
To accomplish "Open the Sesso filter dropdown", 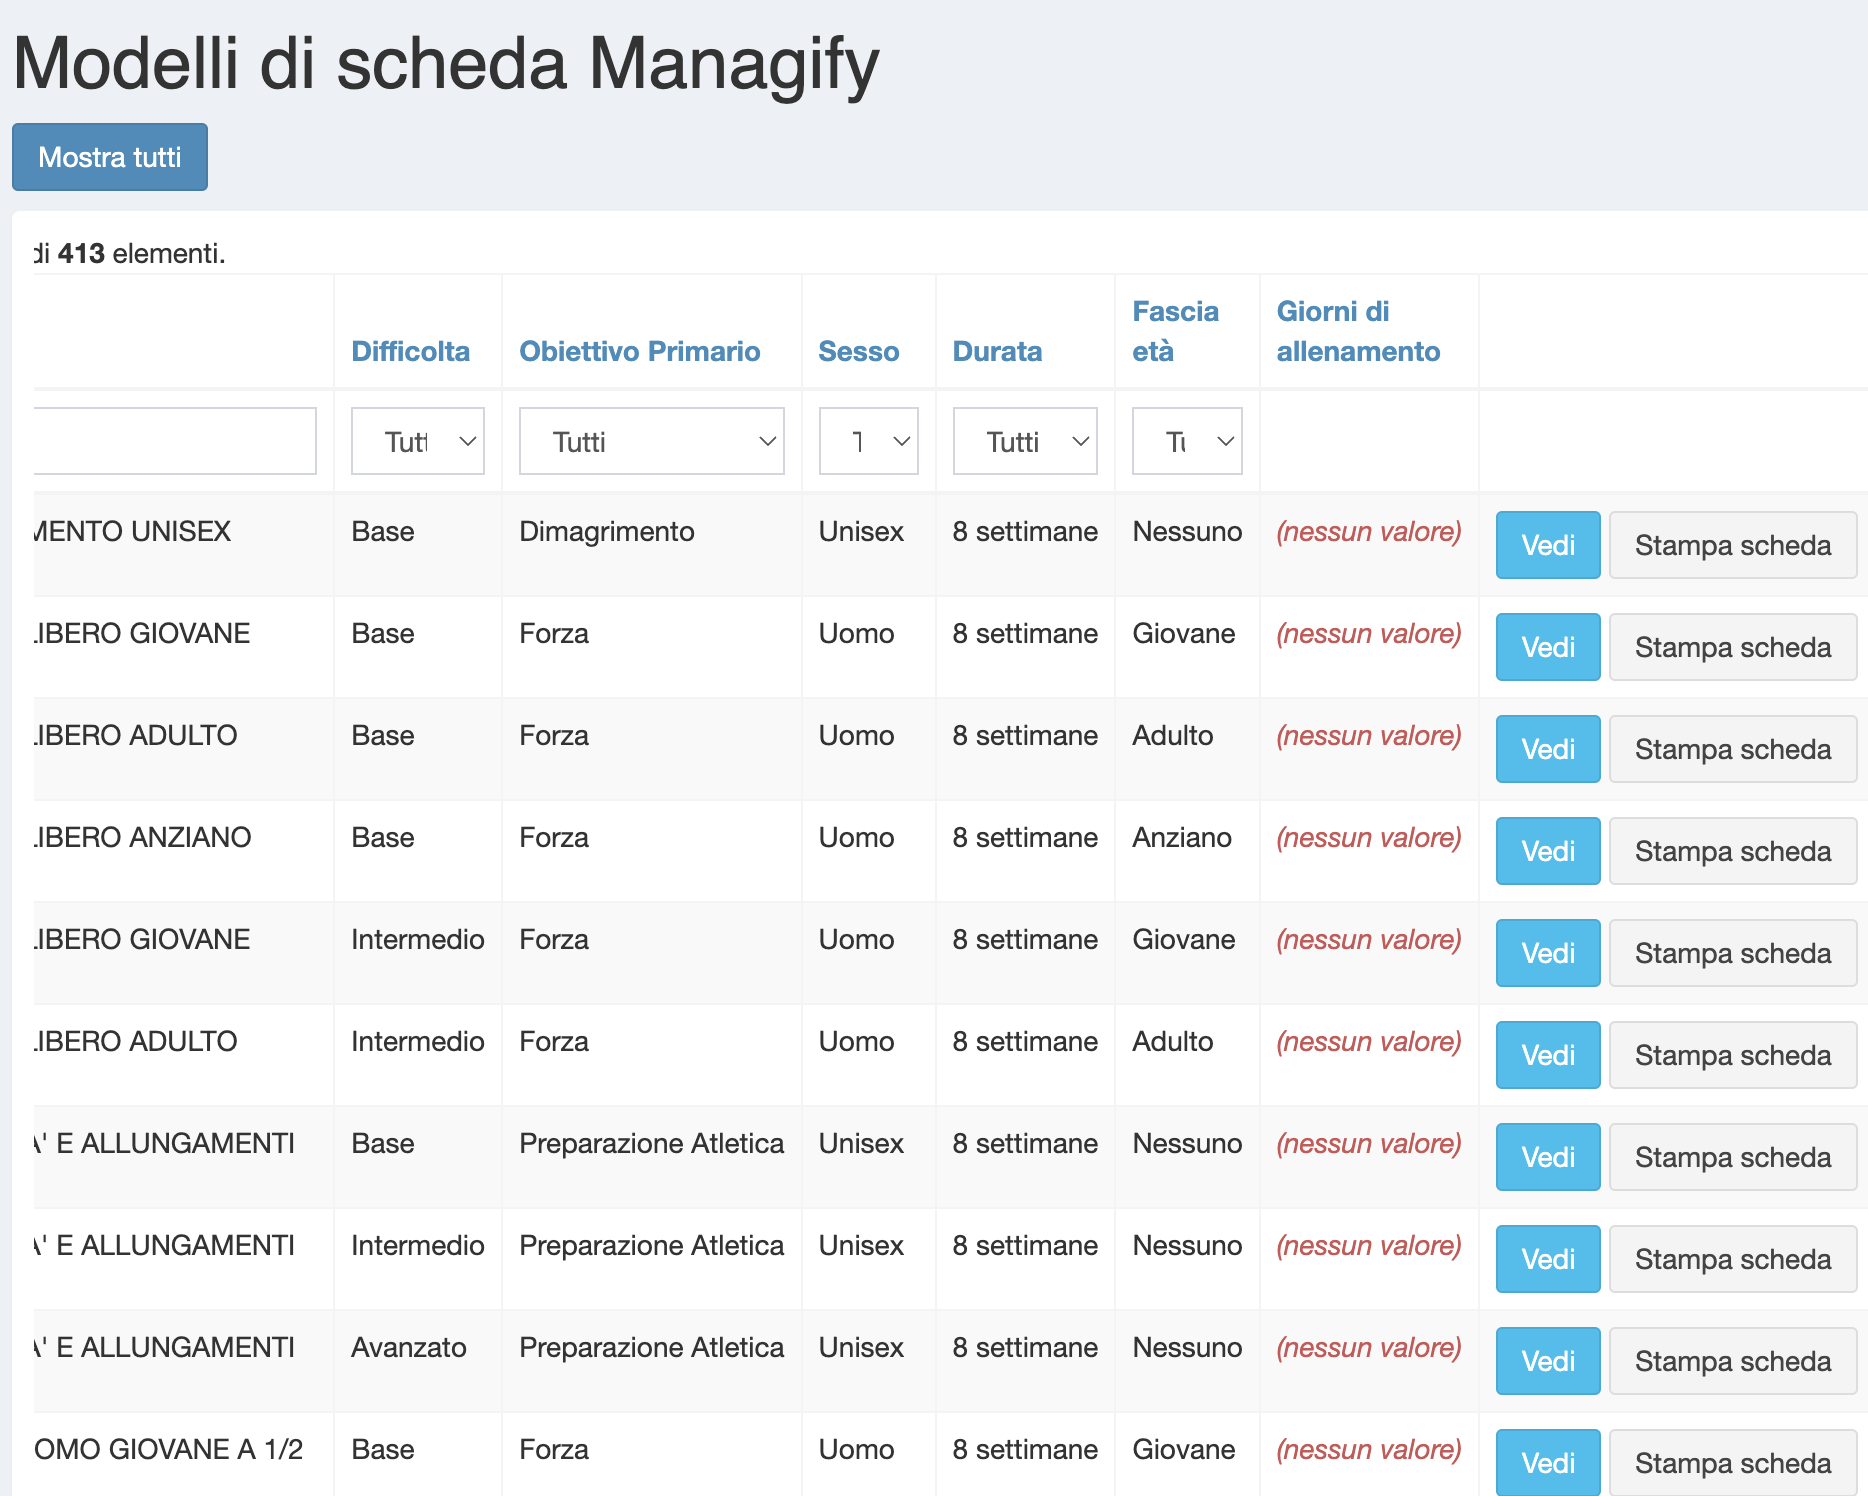I will (868, 441).
